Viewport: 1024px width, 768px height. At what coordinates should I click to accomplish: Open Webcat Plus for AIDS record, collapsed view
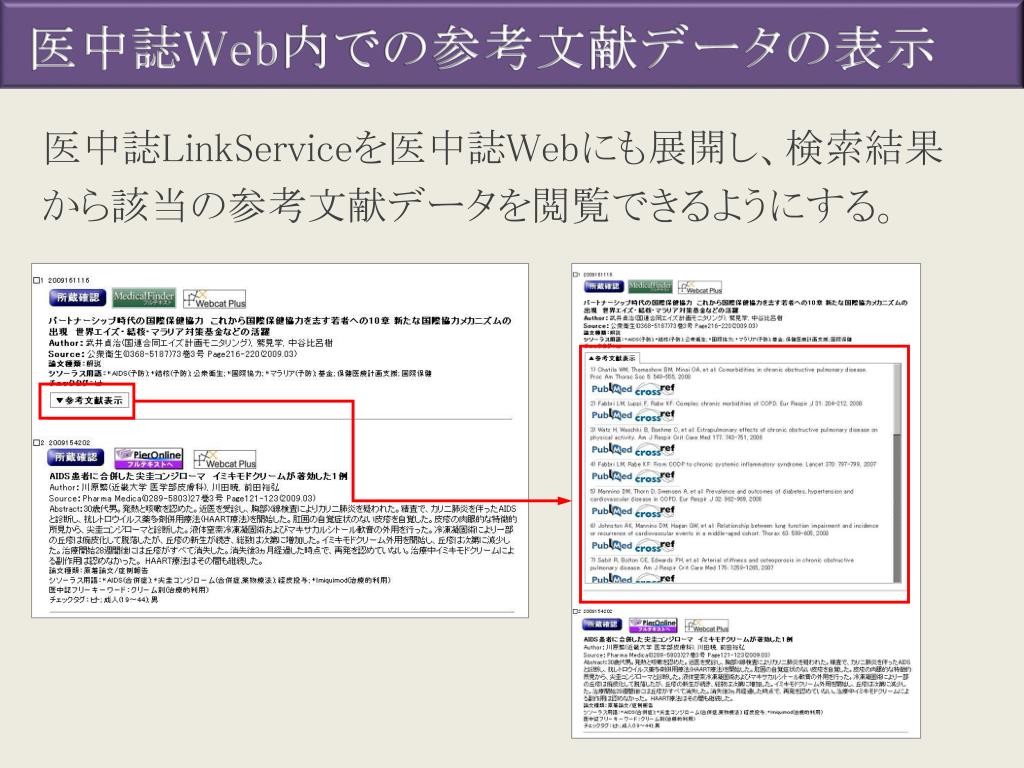click(x=225, y=458)
